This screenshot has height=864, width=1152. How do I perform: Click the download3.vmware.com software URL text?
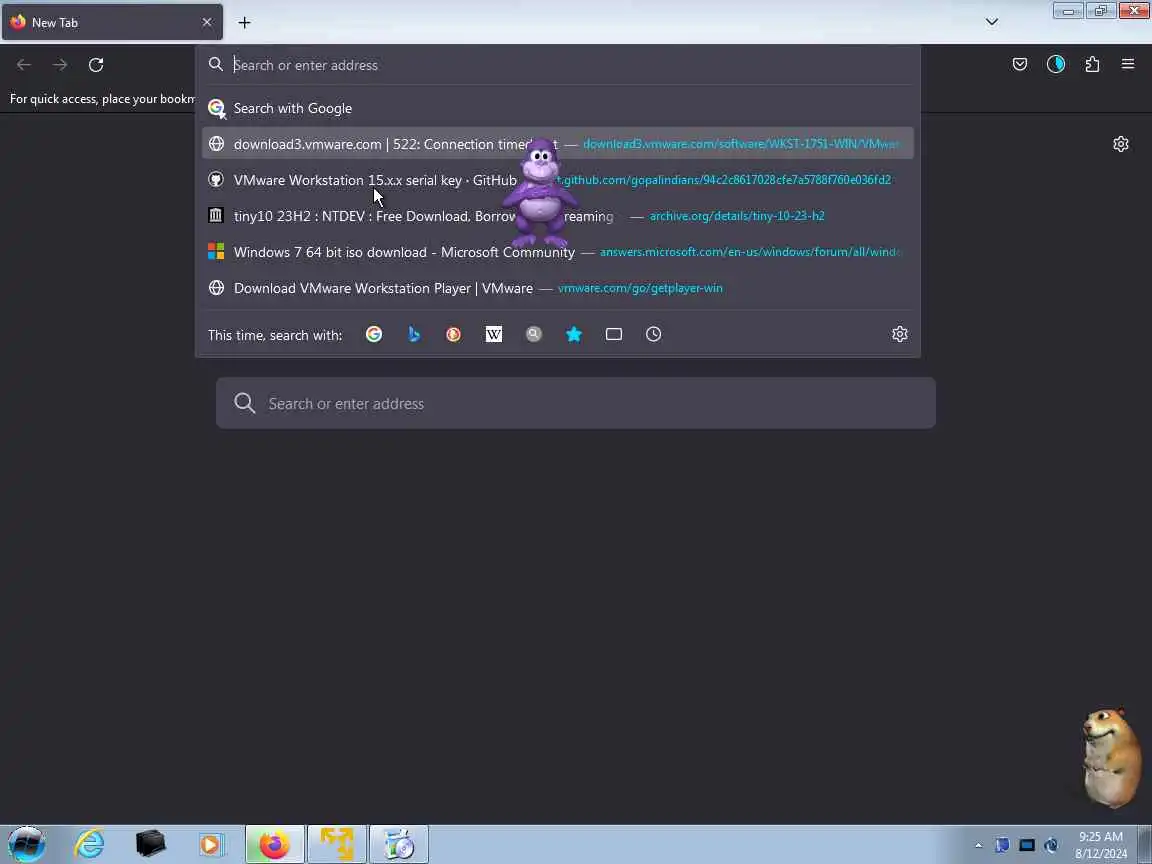click(741, 143)
